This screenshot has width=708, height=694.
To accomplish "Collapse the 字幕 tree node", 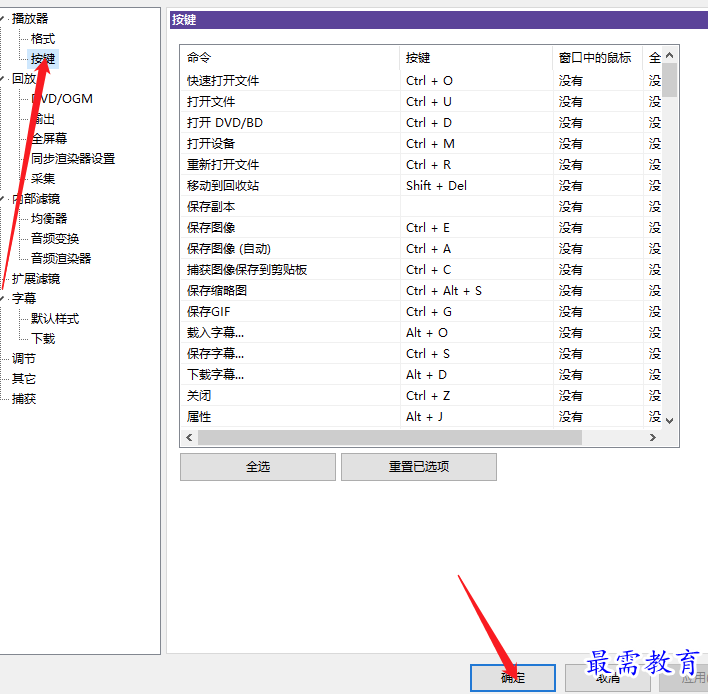I will [x=2, y=298].
